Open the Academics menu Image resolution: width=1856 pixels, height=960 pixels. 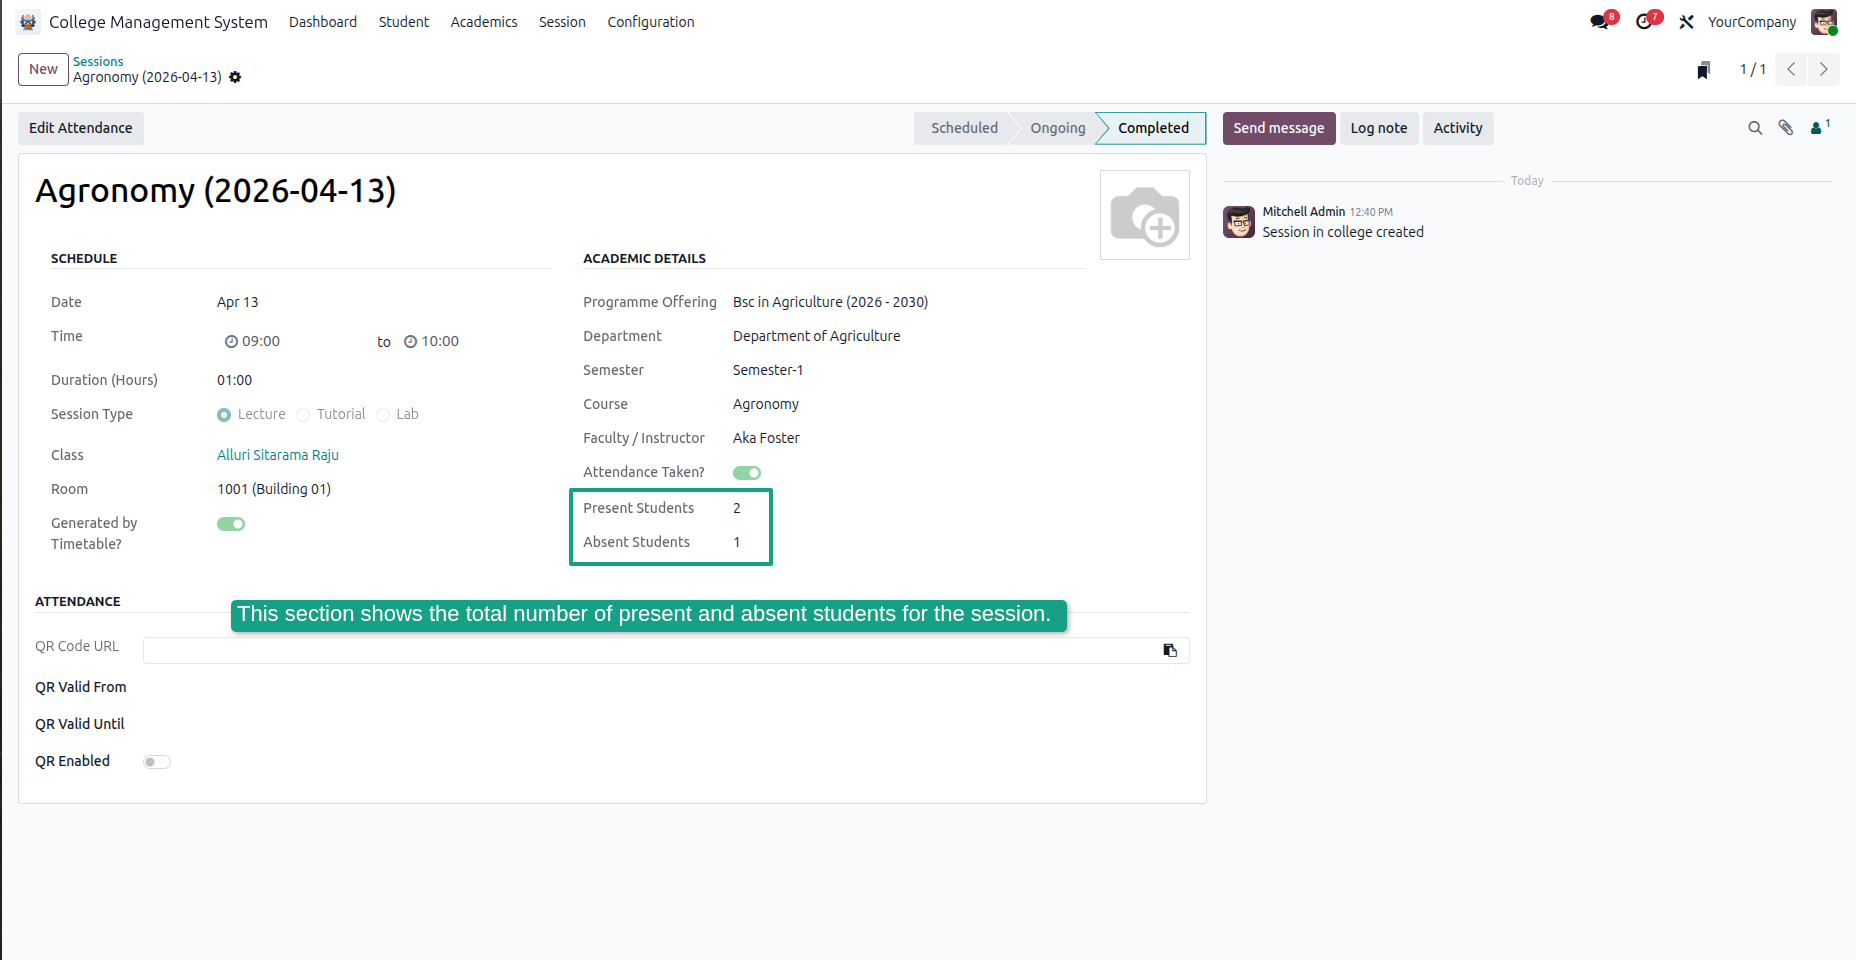(x=484, y=22)
